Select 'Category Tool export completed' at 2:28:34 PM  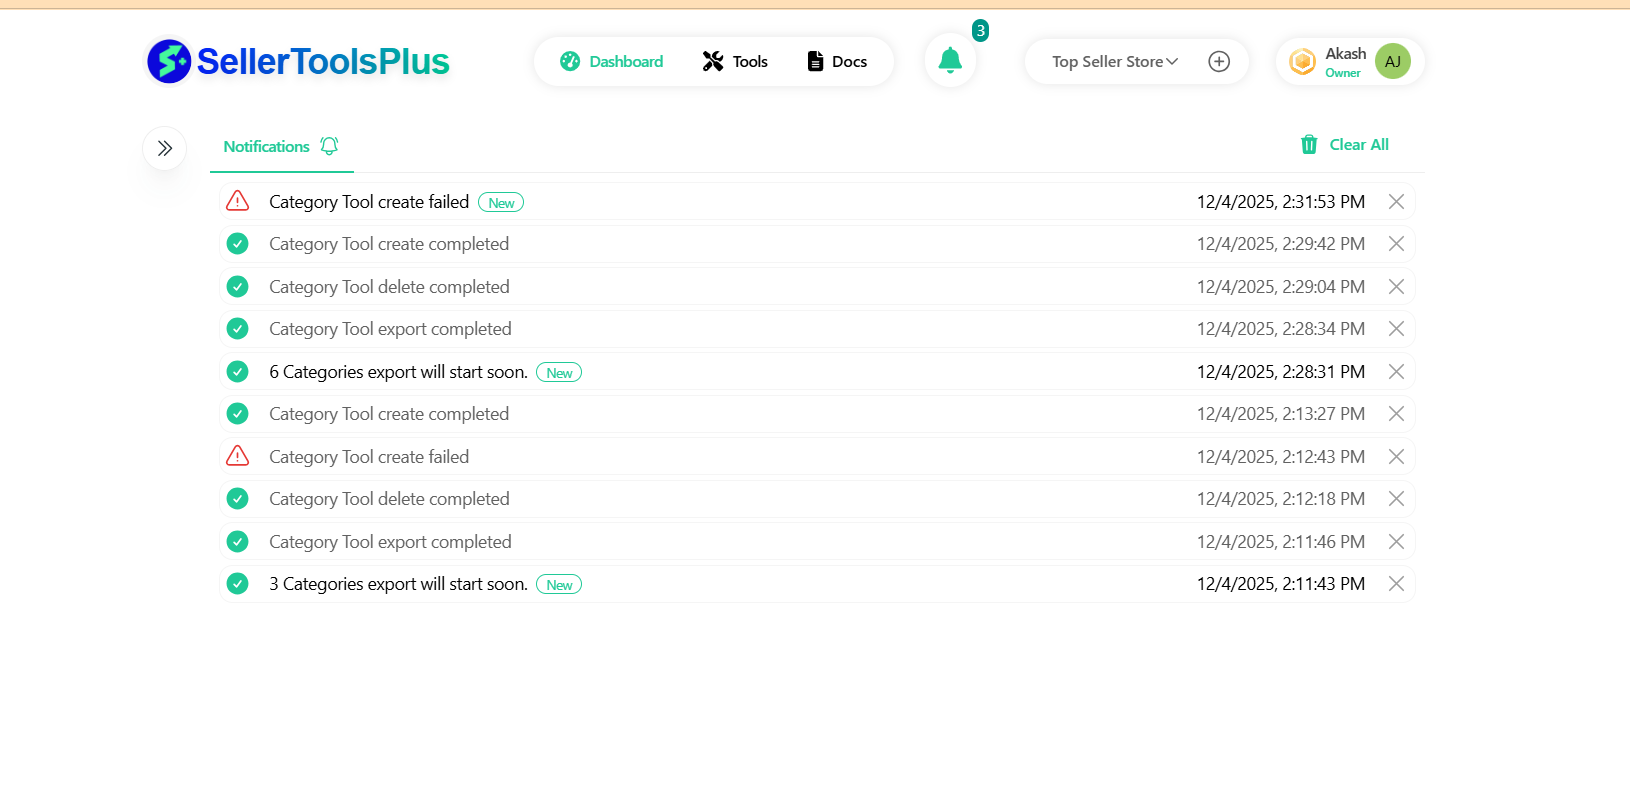[x=390, y=329]
